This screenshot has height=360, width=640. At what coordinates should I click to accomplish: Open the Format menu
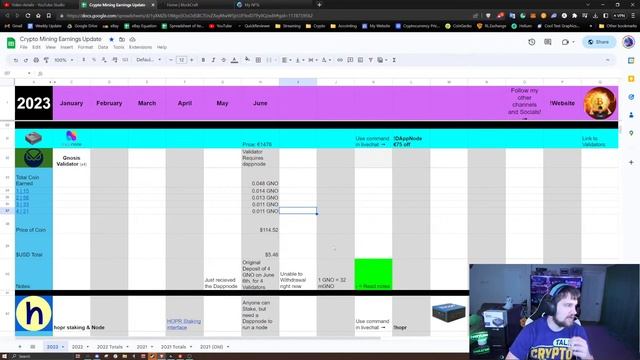click(85, 47)
